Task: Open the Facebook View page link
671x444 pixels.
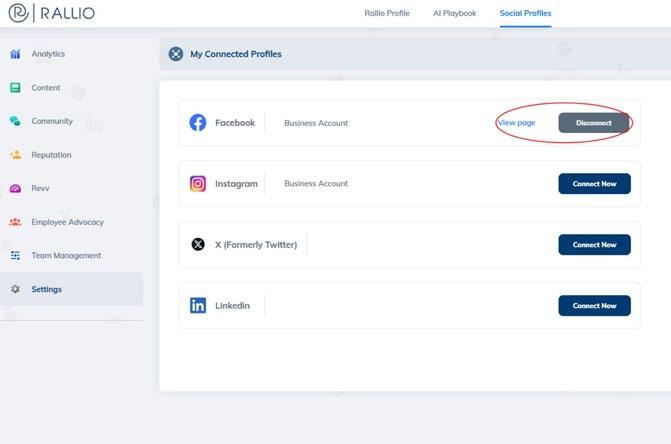Action: [517, 123]
